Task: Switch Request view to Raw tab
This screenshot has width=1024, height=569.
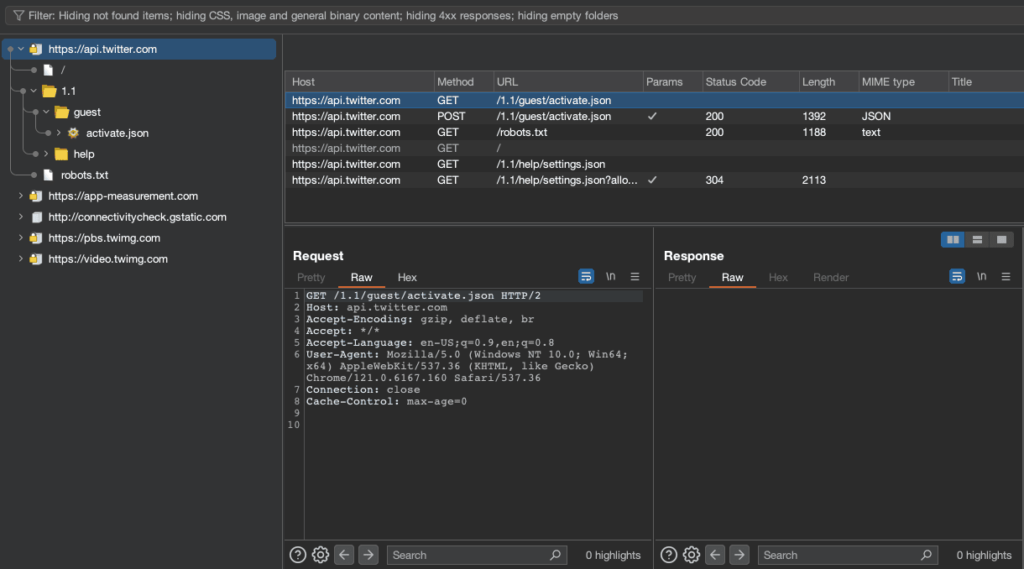Action: pyautogui.click(x=361, y=277)
